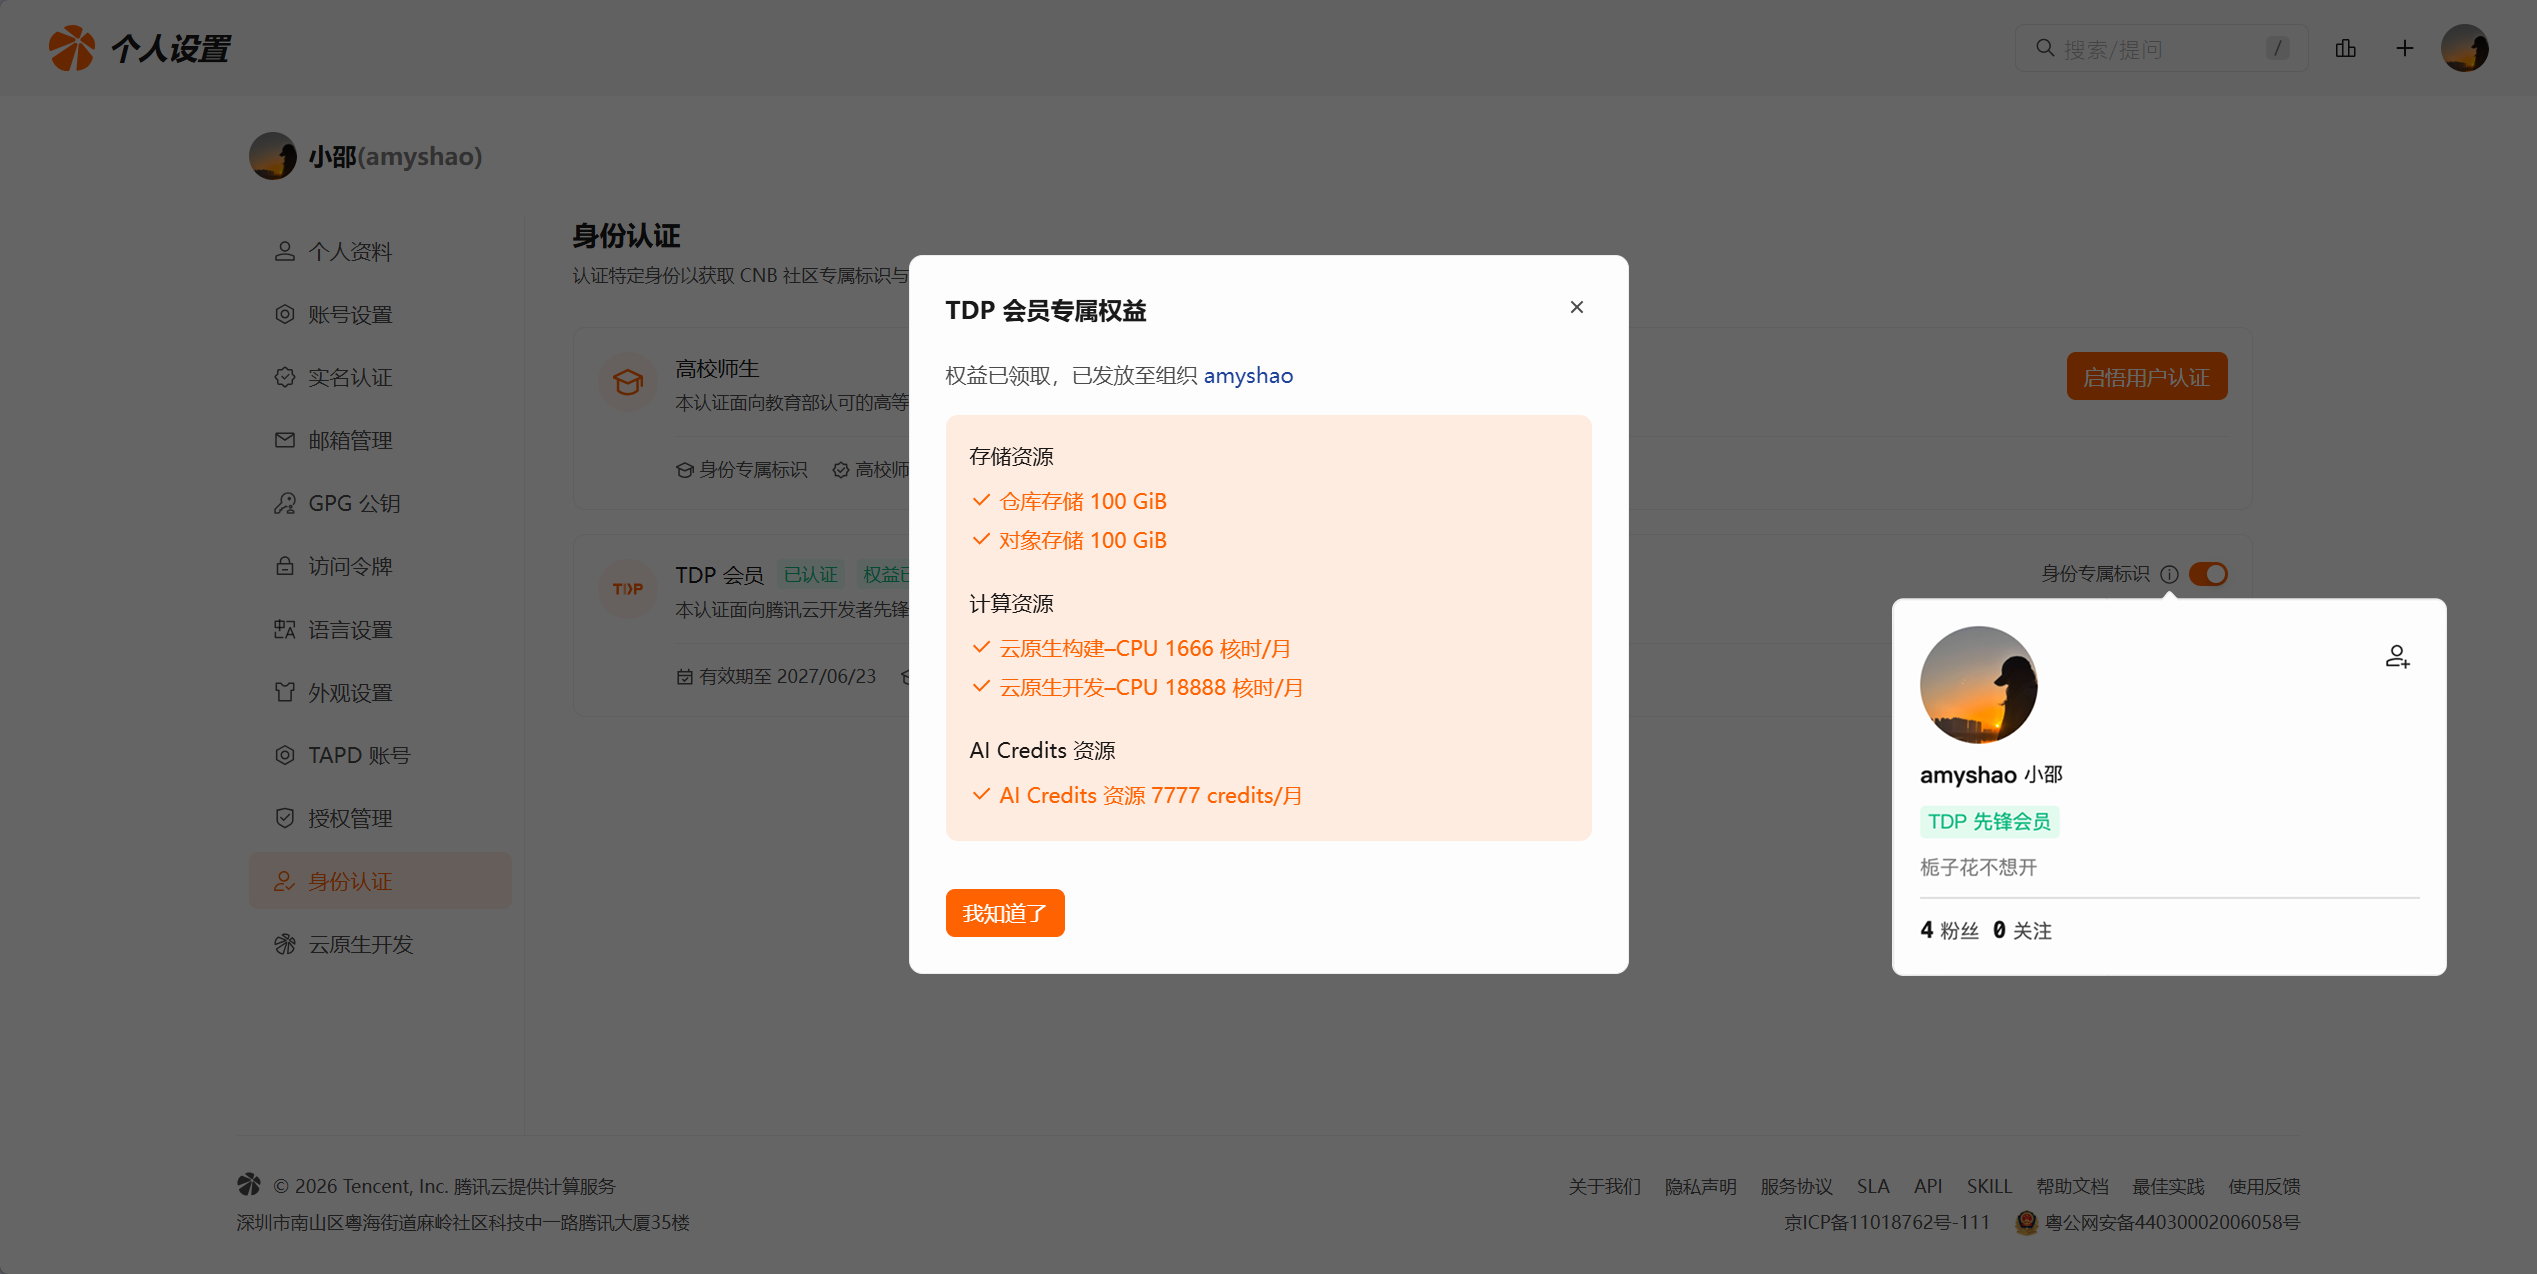Screen dimensions: 2537x1274
Task: Close the TDP 会员专属权益 dialog
Action: tap(1577, 307)
